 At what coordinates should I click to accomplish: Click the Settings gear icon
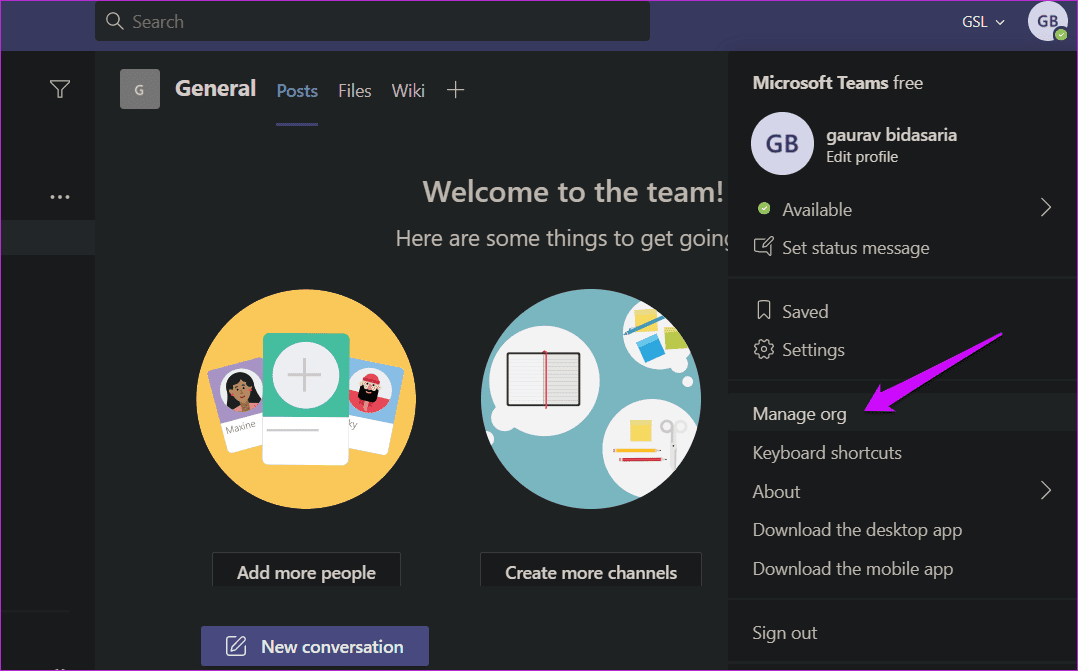click(763, 349)
